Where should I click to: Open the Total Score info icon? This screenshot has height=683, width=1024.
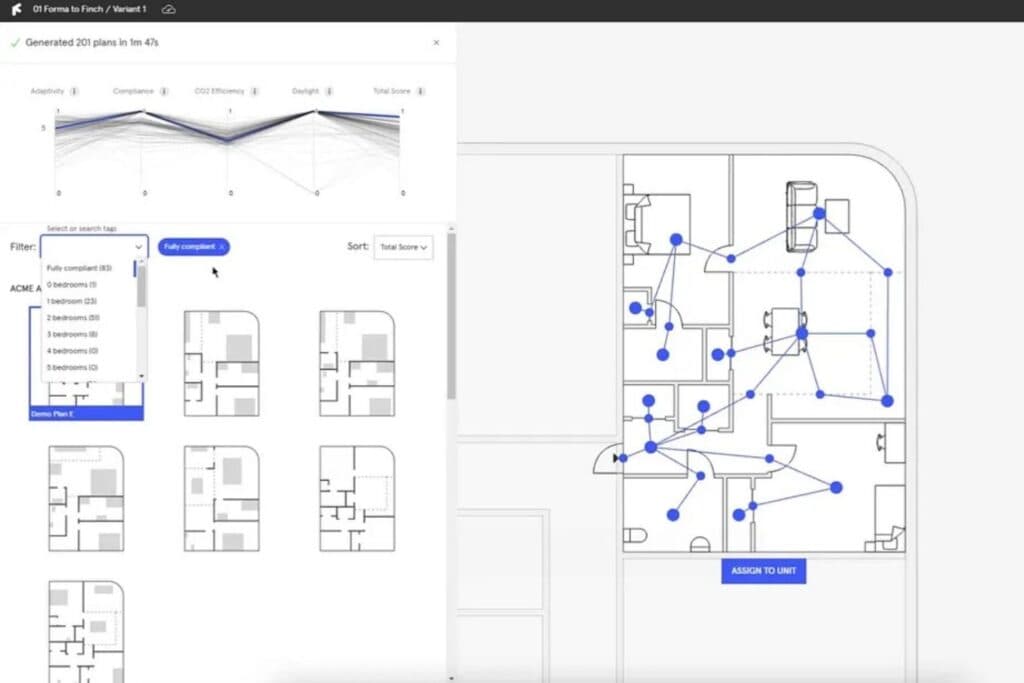tap(420, 91)
